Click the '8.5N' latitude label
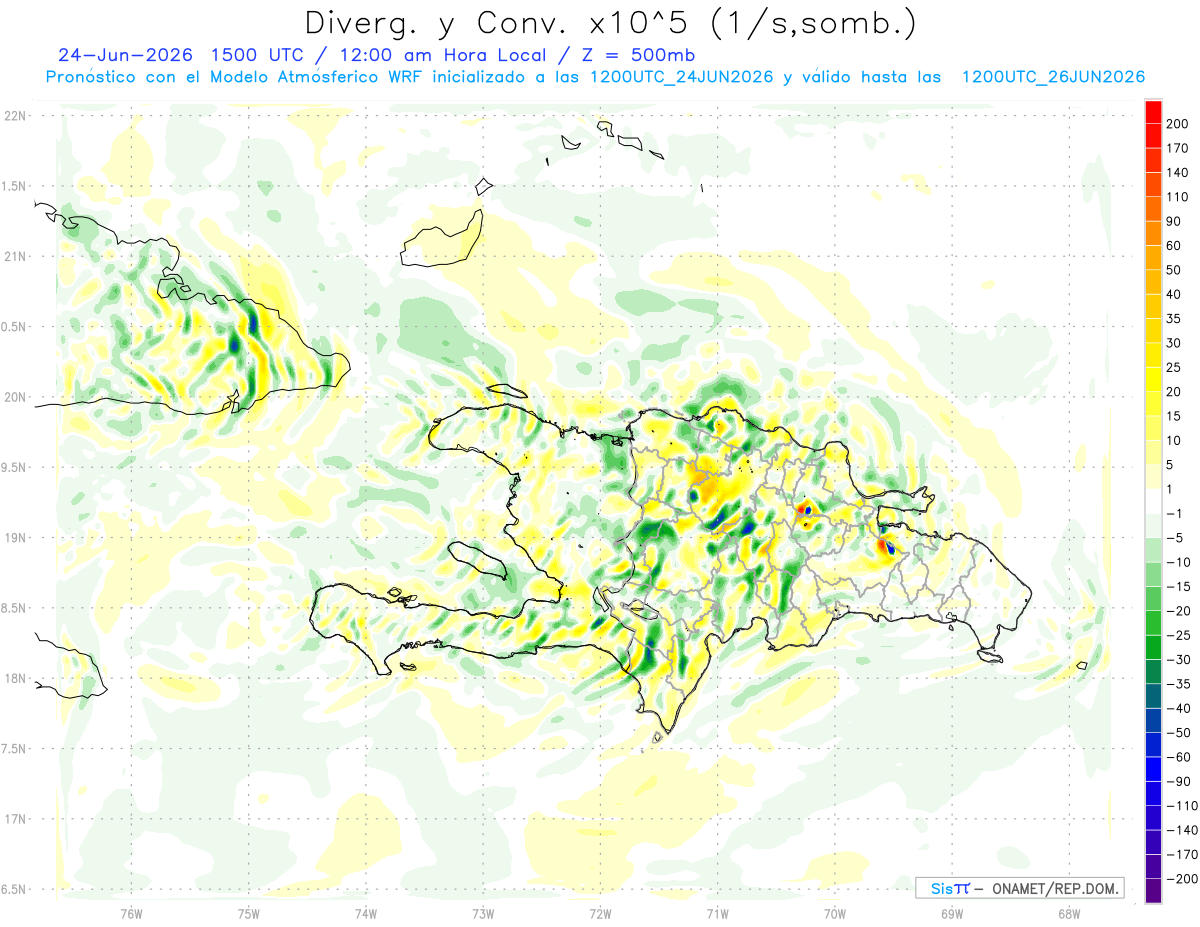This screenshot has height=927, width=1200. click(x=14, y=608)
